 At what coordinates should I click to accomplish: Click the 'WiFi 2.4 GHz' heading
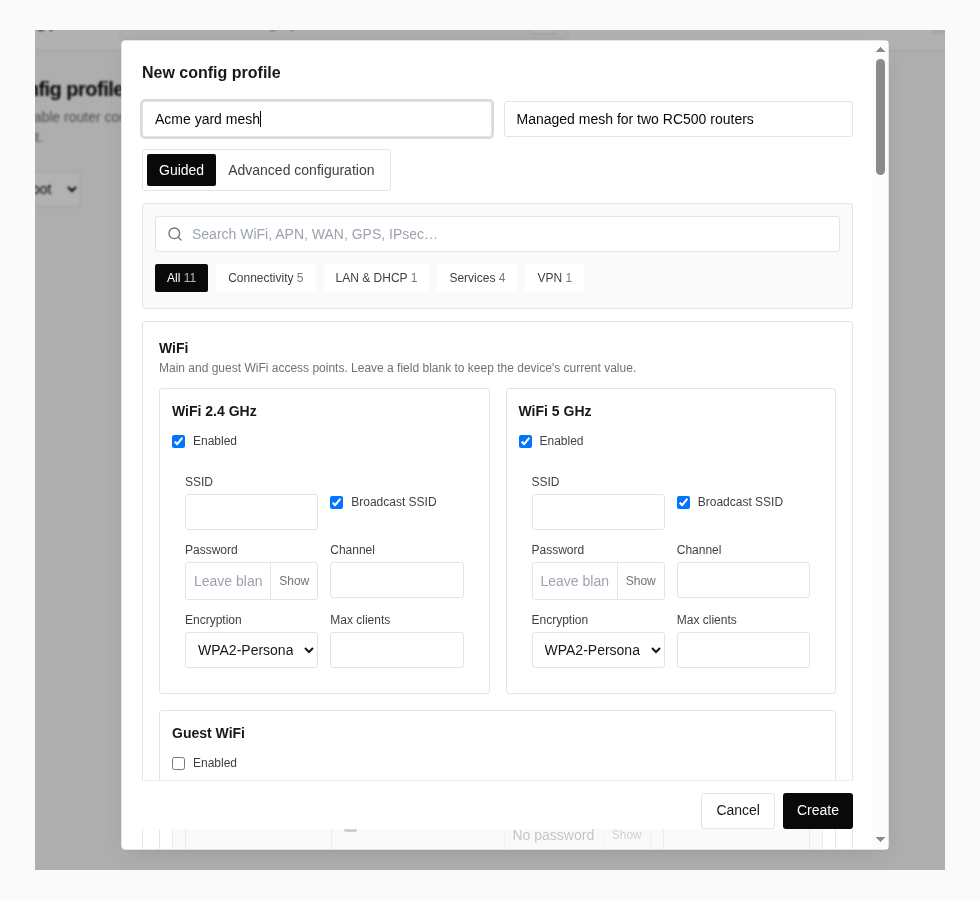tap(214, 411)
